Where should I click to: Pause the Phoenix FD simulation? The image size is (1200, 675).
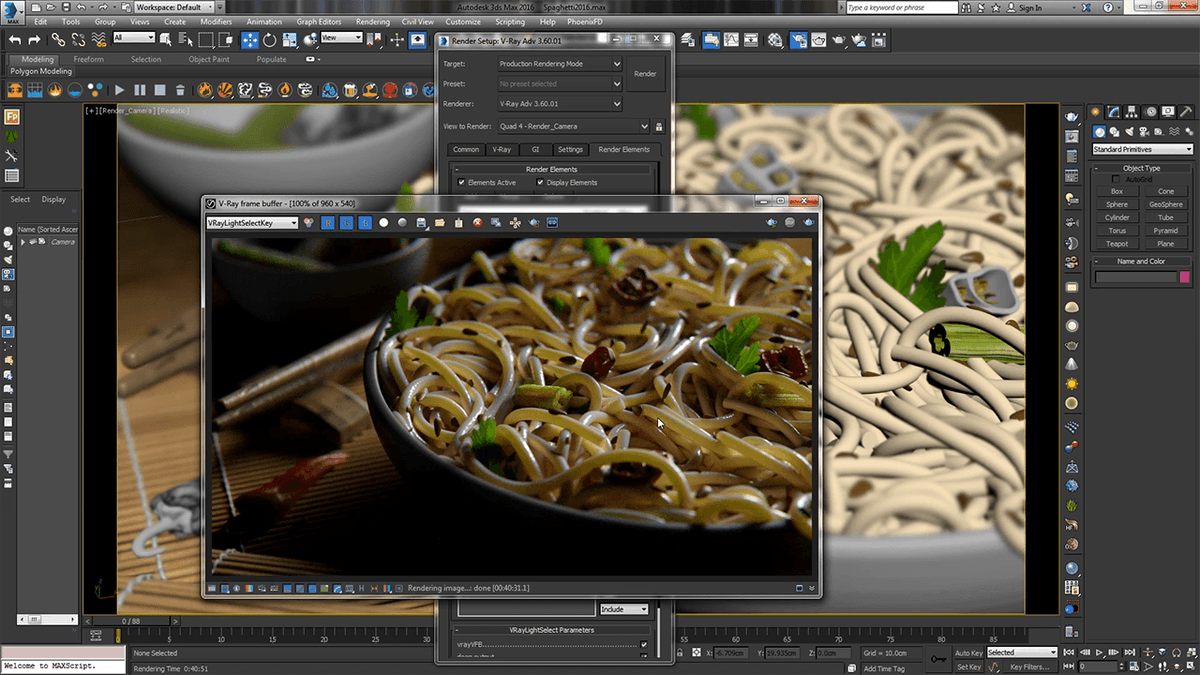click(x=140, y=90)
